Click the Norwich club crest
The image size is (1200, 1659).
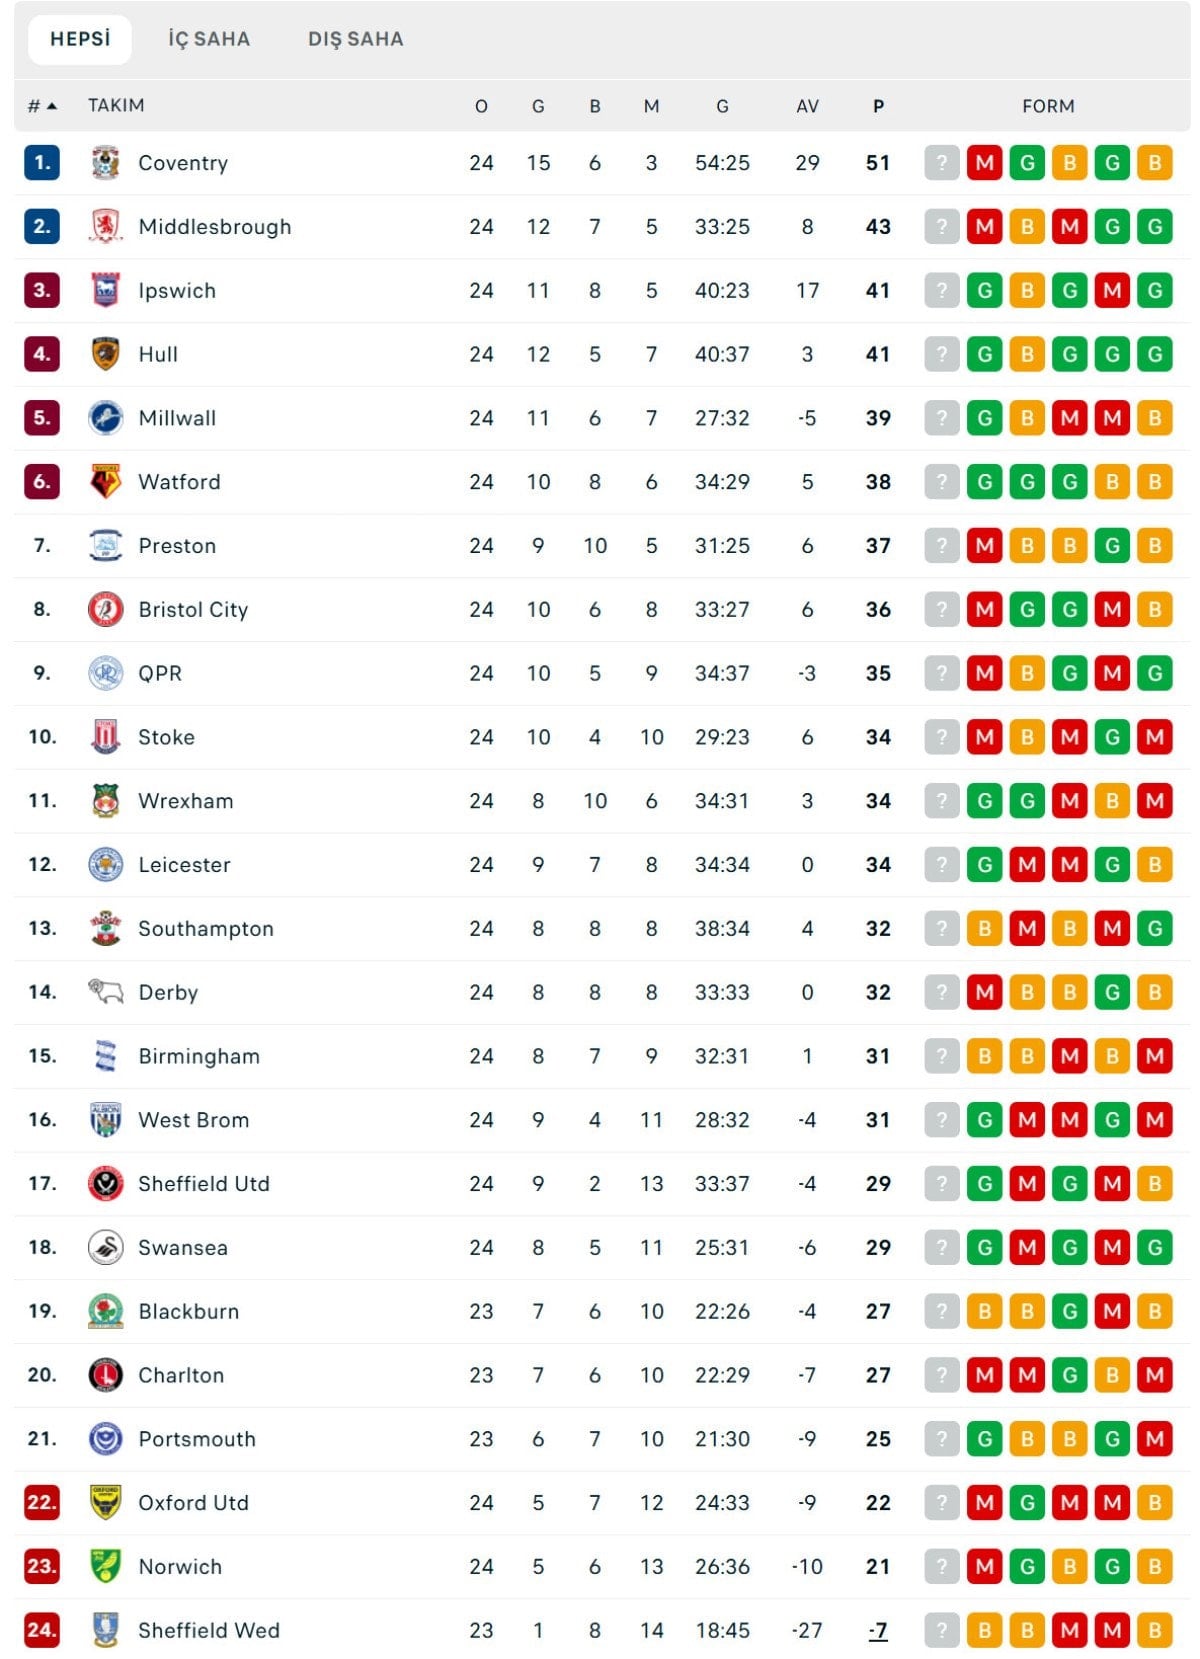(105, 1567)
